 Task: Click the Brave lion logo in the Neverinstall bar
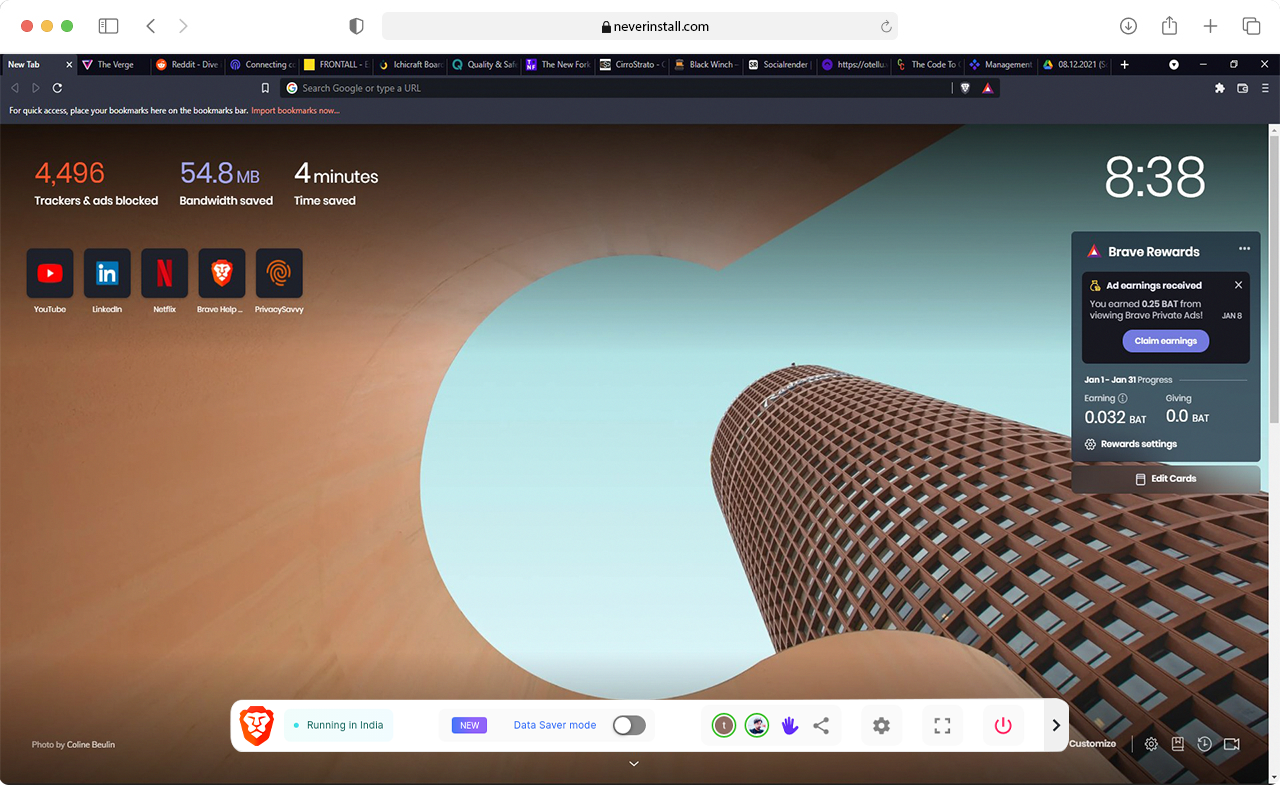point(257,725)
